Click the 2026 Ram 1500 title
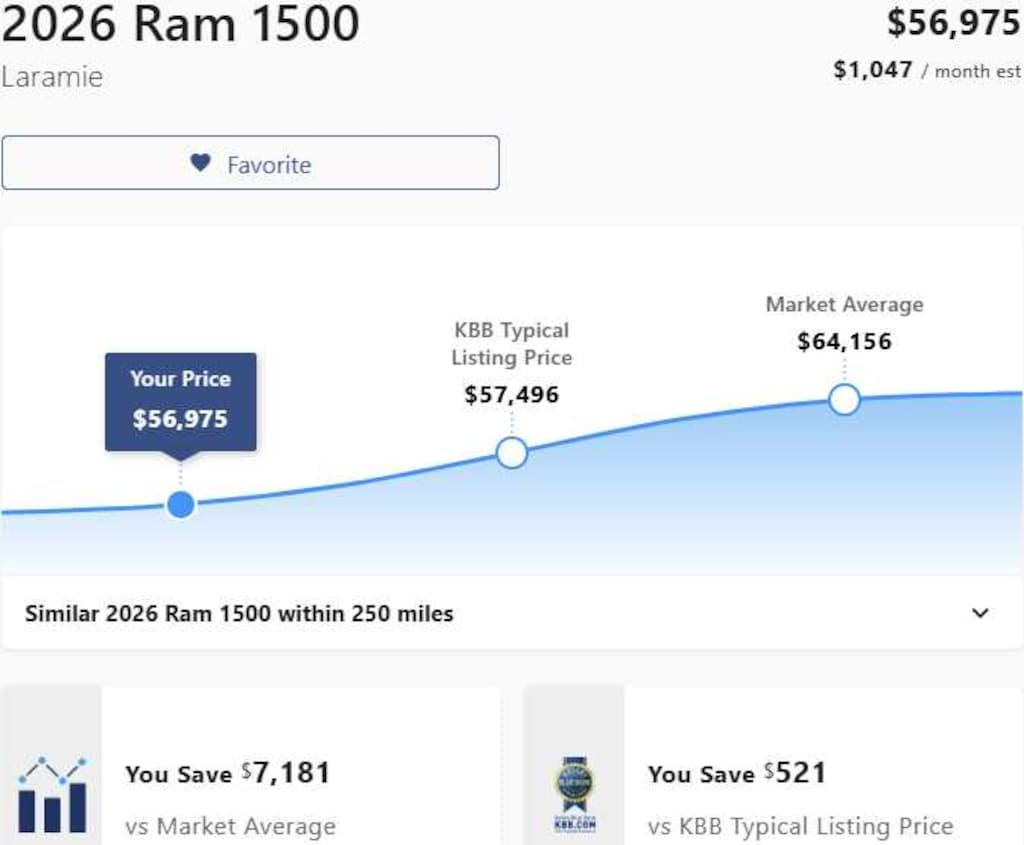This screenshot has width=1024, height=845. pos(180,24)
